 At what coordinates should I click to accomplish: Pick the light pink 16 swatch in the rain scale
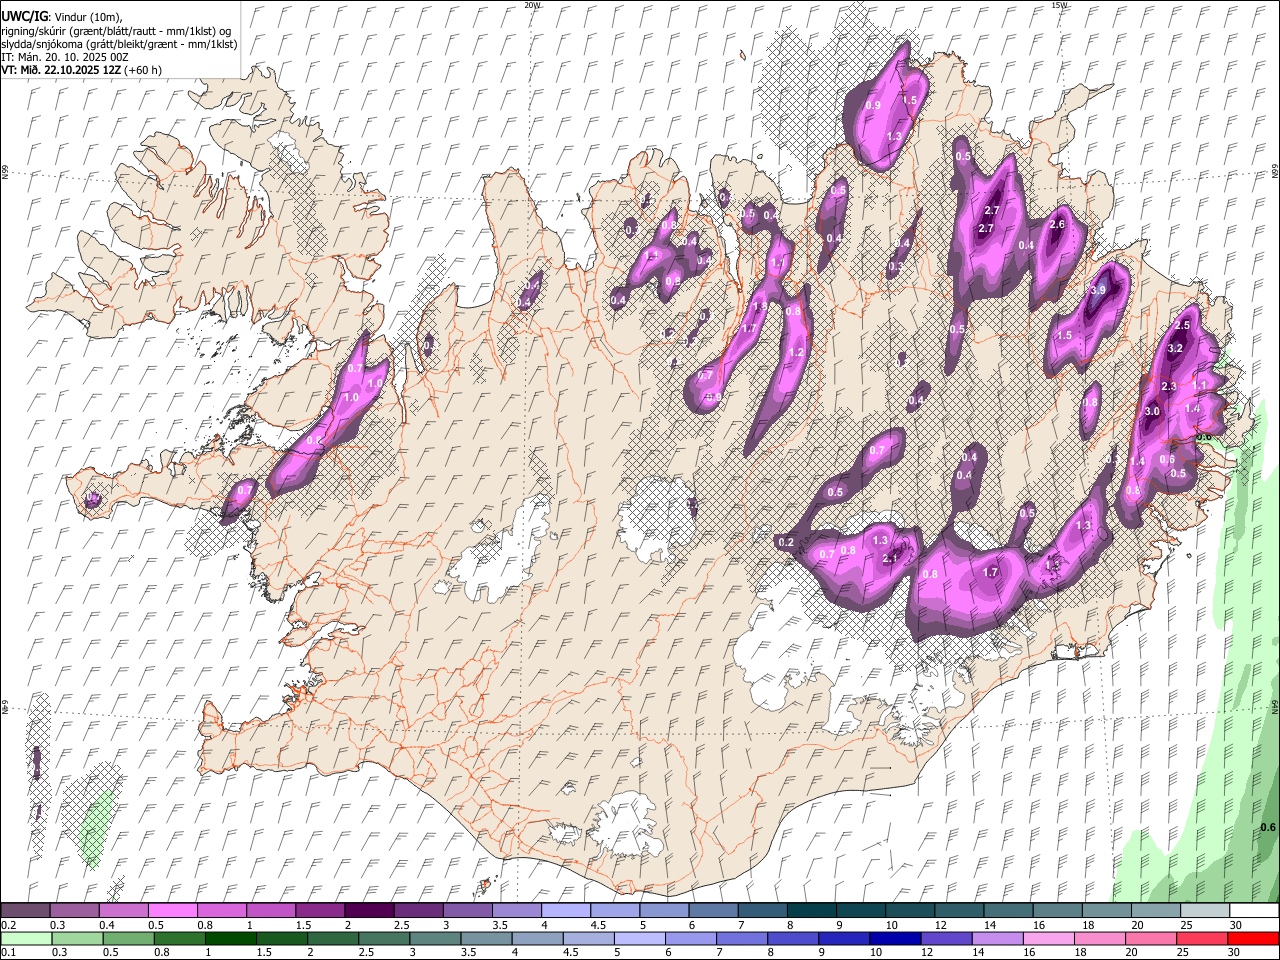tap(1048, 938)
